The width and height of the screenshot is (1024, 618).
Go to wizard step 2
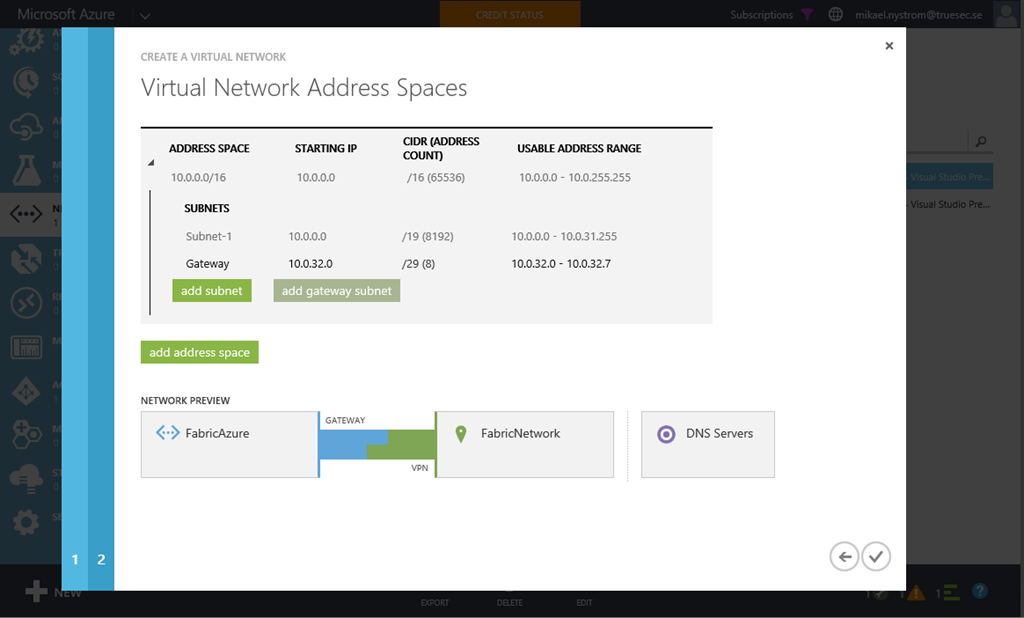(101, 560)
